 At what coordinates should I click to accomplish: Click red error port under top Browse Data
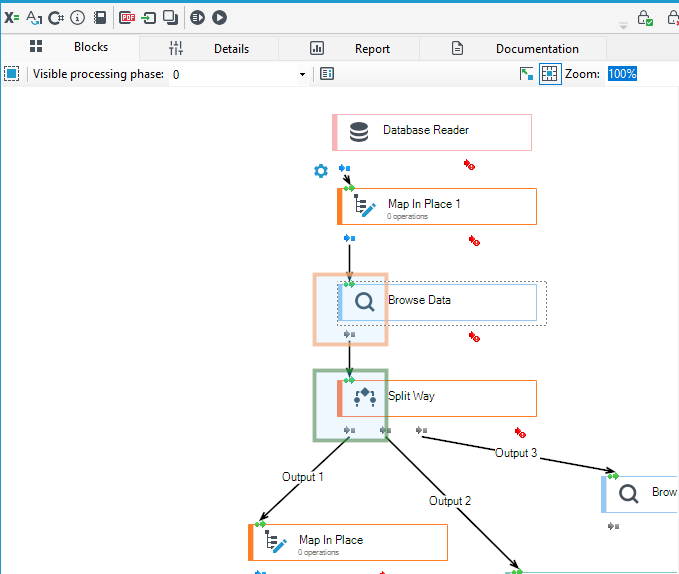tap(474, 337)
